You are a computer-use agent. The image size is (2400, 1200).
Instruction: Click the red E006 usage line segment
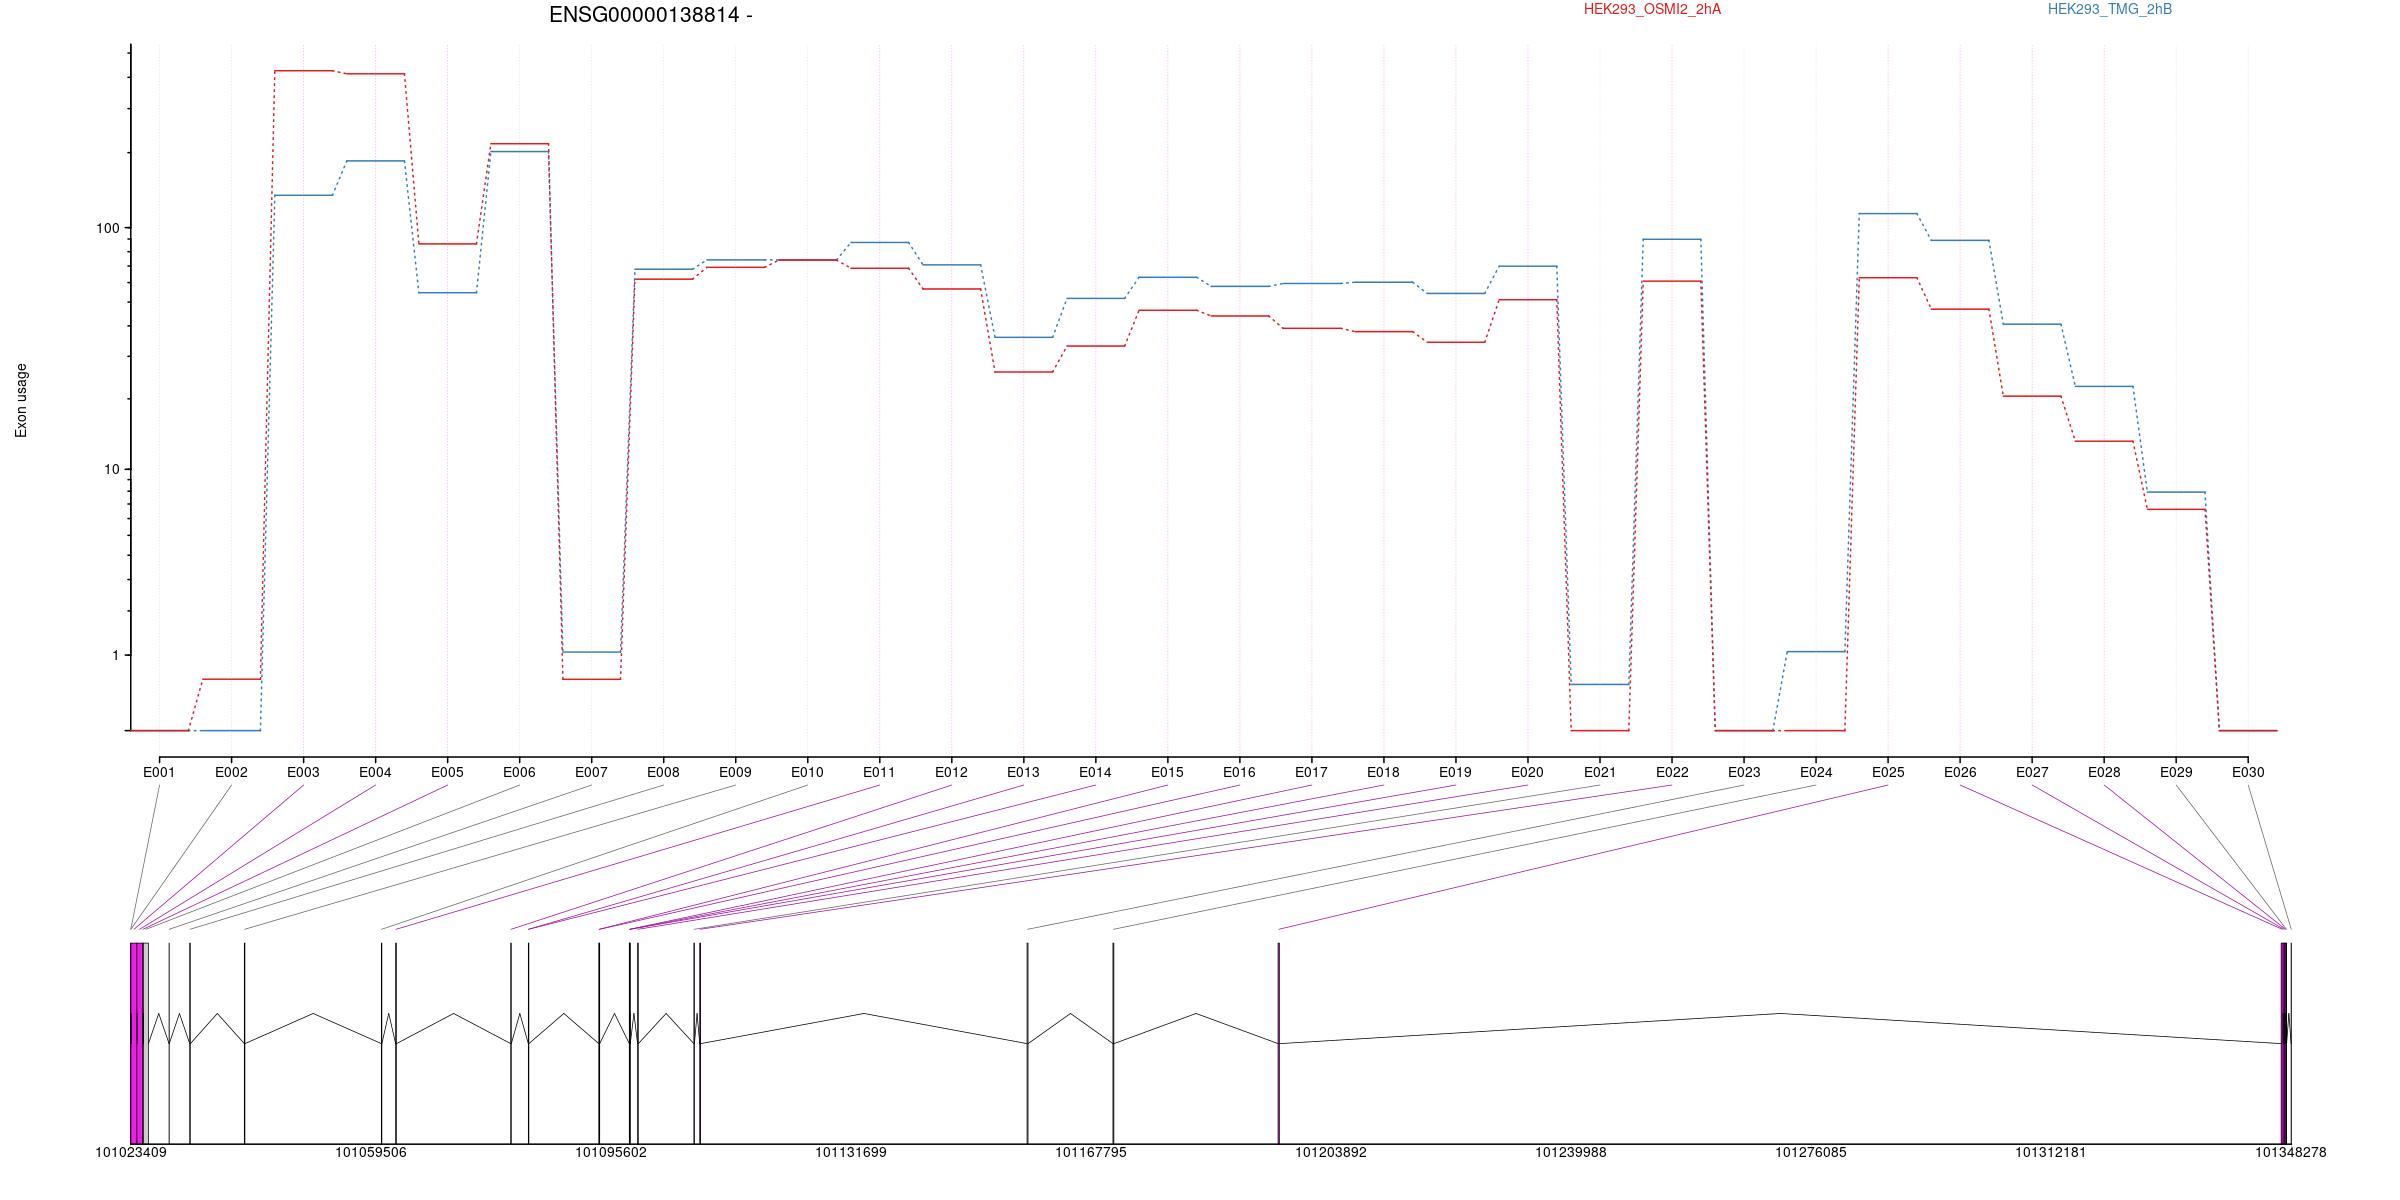pos(519,144)
